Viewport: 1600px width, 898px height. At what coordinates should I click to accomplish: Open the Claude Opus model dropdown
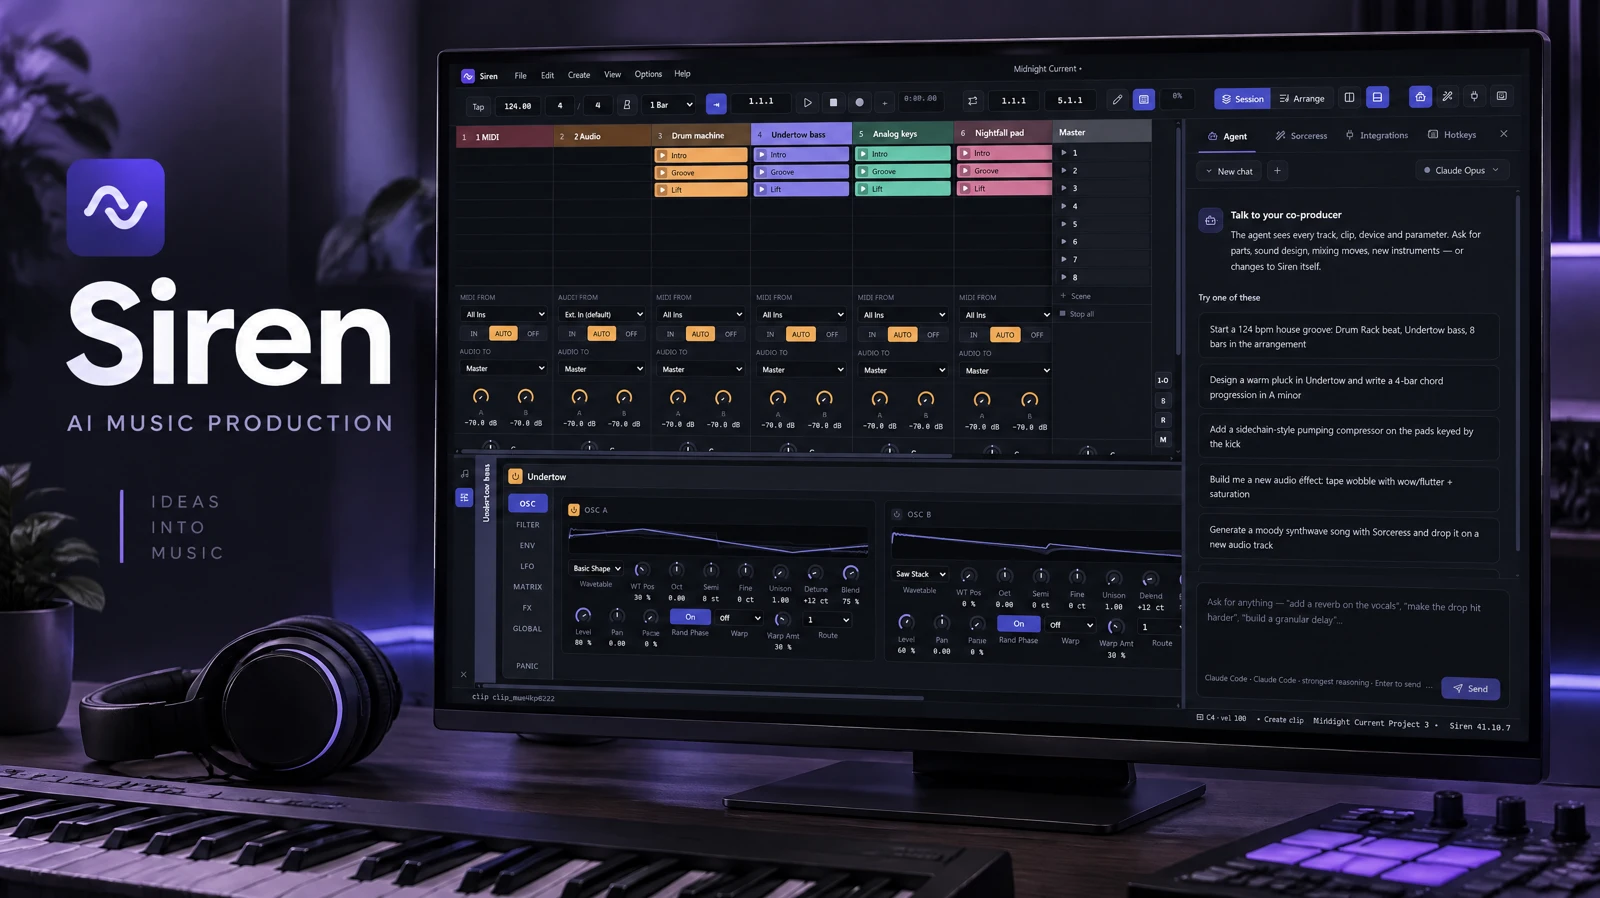[1461, 171]
